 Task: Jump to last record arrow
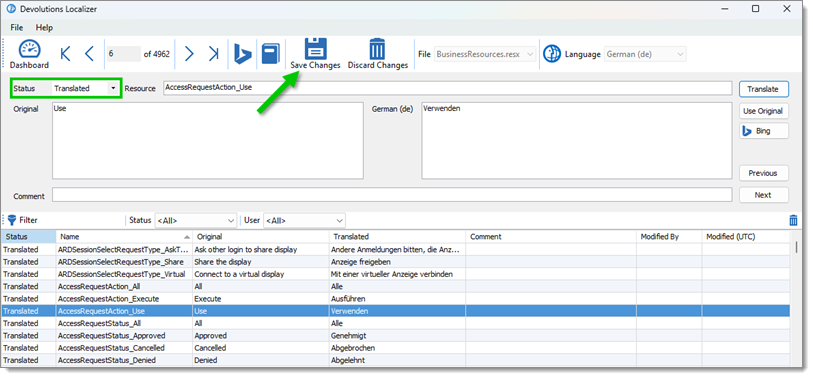coord(213,53)
